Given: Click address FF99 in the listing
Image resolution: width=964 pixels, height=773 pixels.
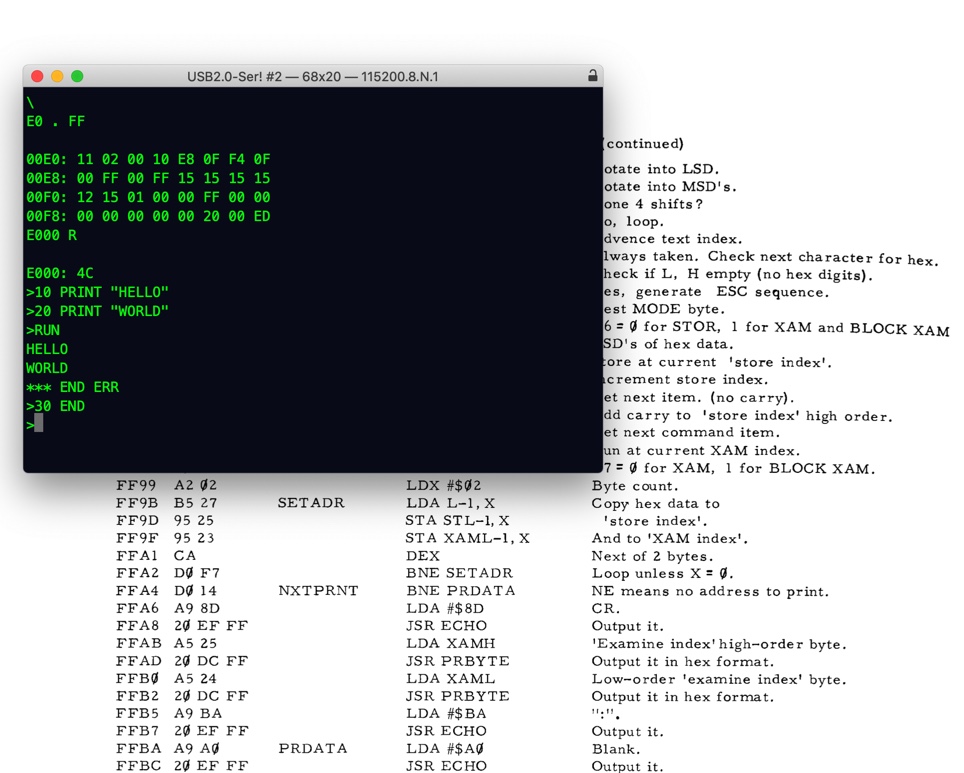Looking at the screenshot, I should pos(136,485).
